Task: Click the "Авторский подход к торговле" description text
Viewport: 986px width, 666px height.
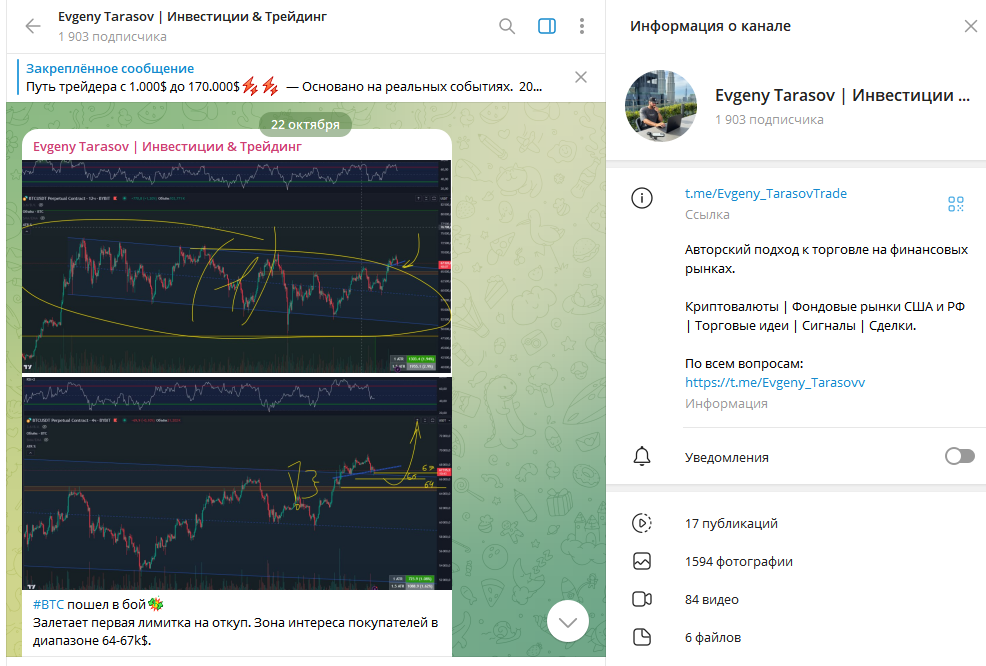Action: (826, 259)
